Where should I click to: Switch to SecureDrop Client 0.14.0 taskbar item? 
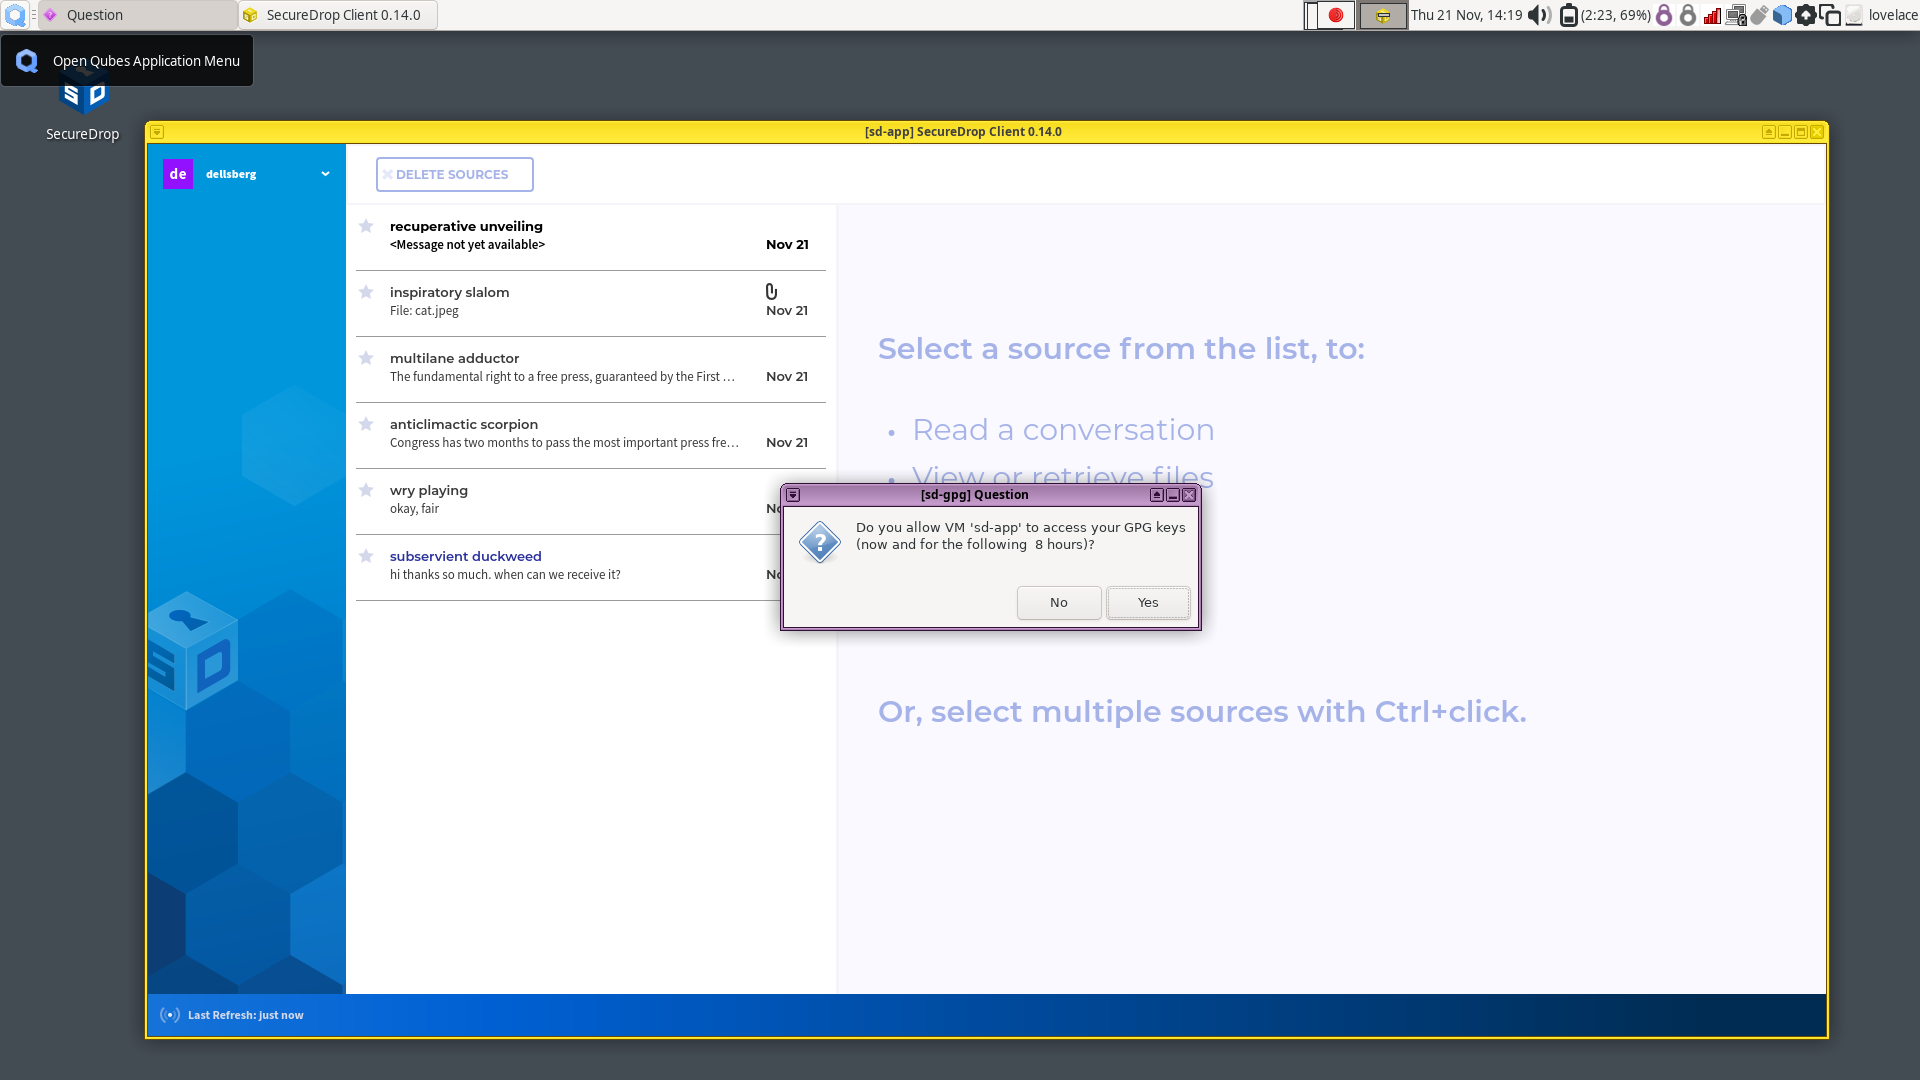(338, 15)
